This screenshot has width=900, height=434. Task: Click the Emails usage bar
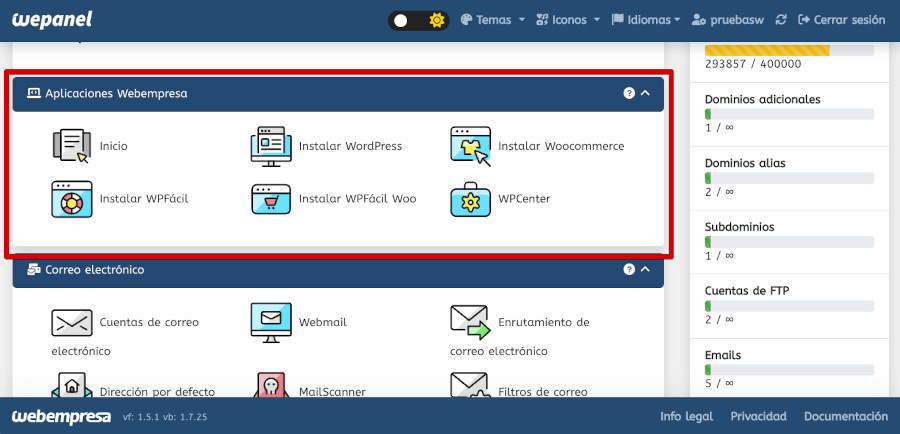(x=789, y=370)
